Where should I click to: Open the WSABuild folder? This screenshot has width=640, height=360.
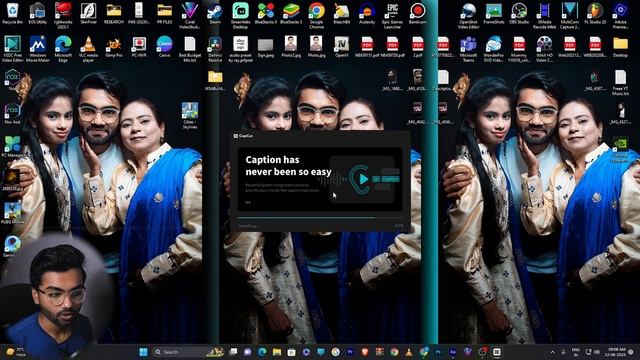(x=215, y=80)
